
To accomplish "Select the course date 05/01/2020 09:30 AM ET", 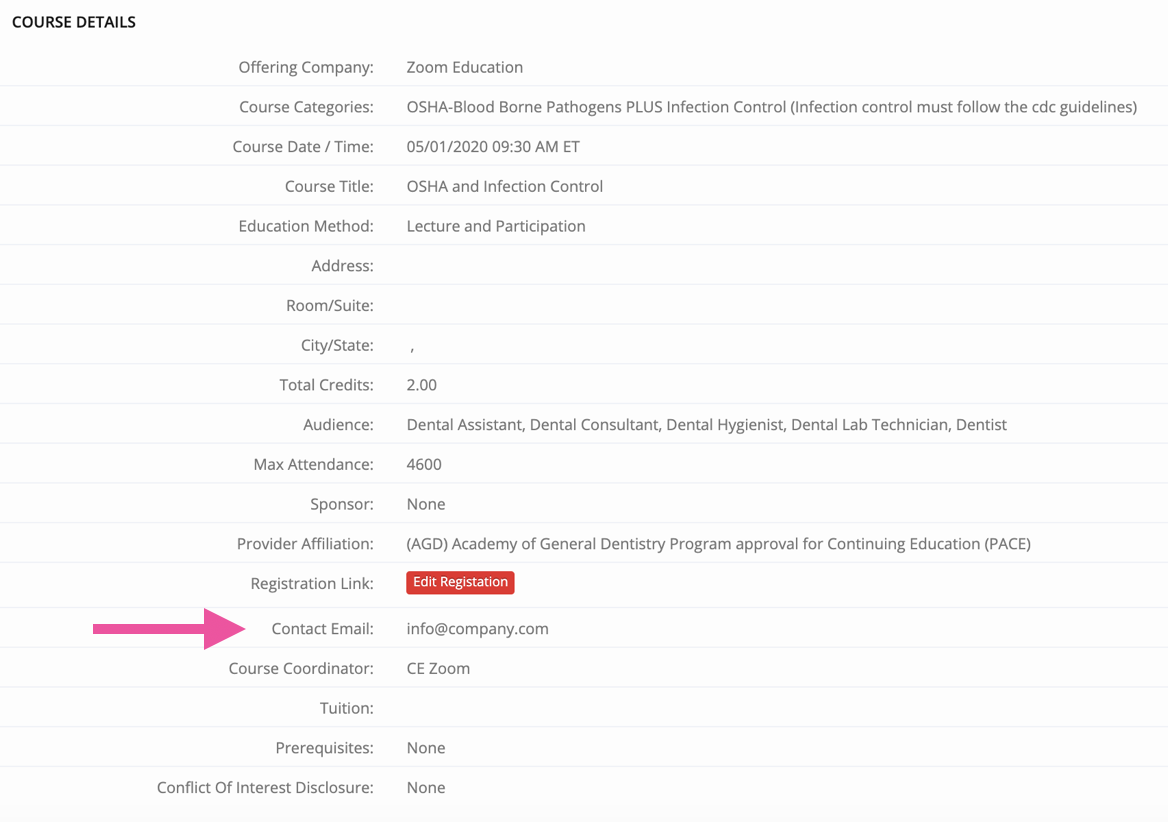I will [493, 147].
